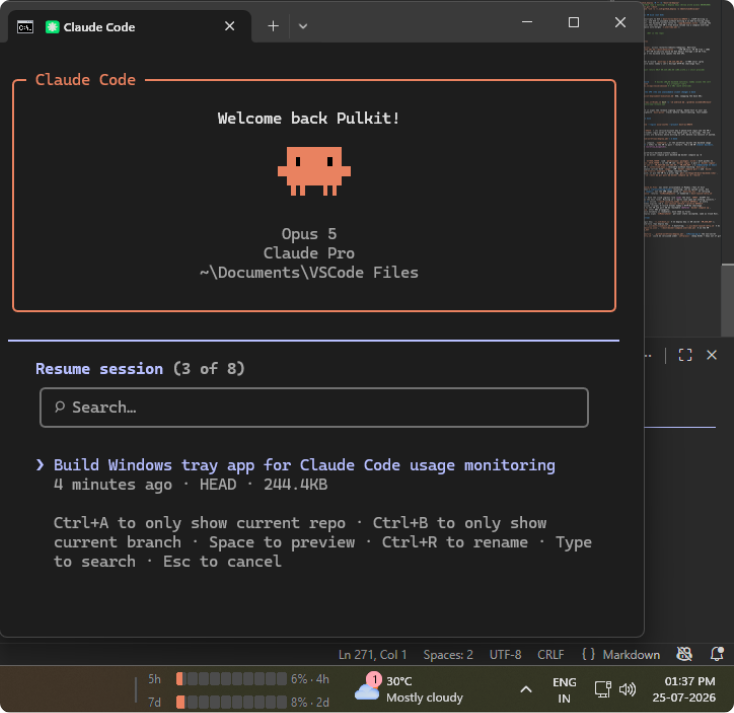This screenshot has height=713, width=734.
Task: Click the "Claude Pro" plan text
Action: coord(309,253)
